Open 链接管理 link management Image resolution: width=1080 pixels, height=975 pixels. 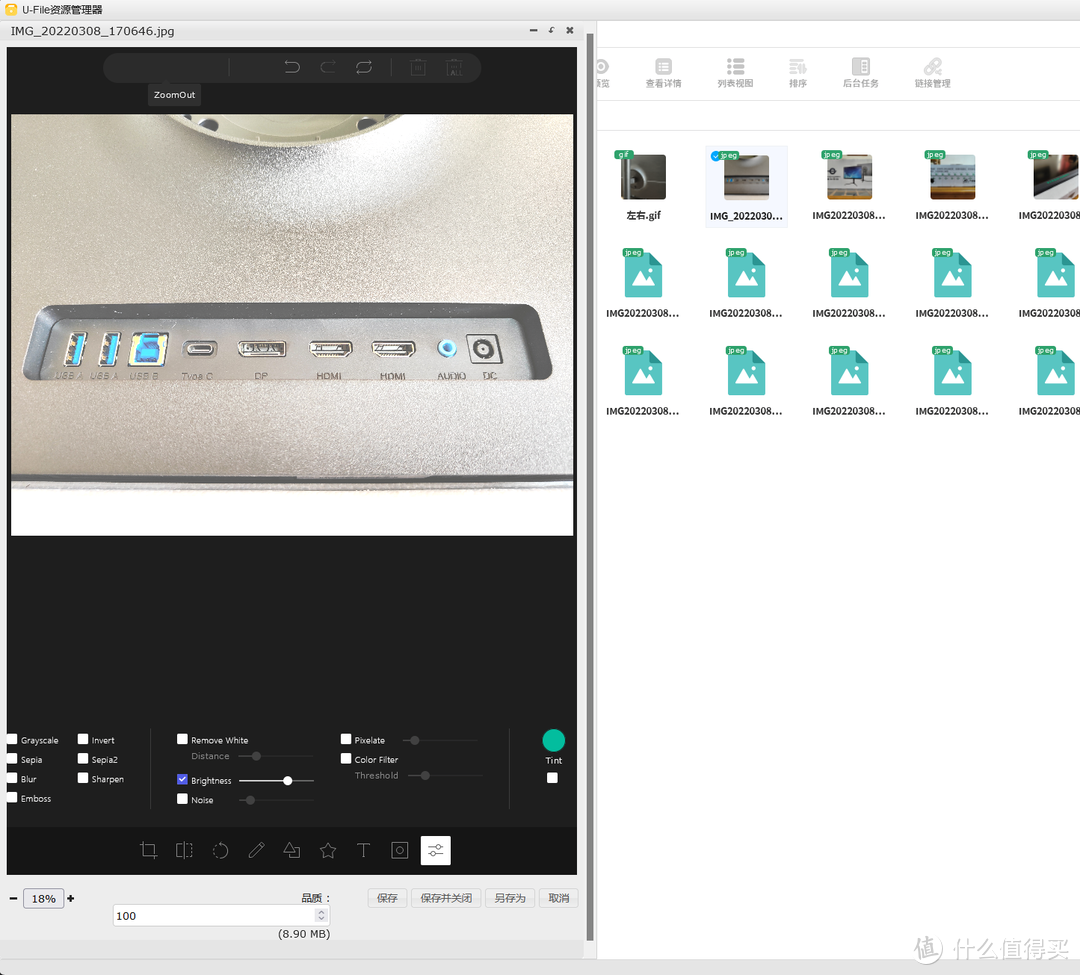933,72
